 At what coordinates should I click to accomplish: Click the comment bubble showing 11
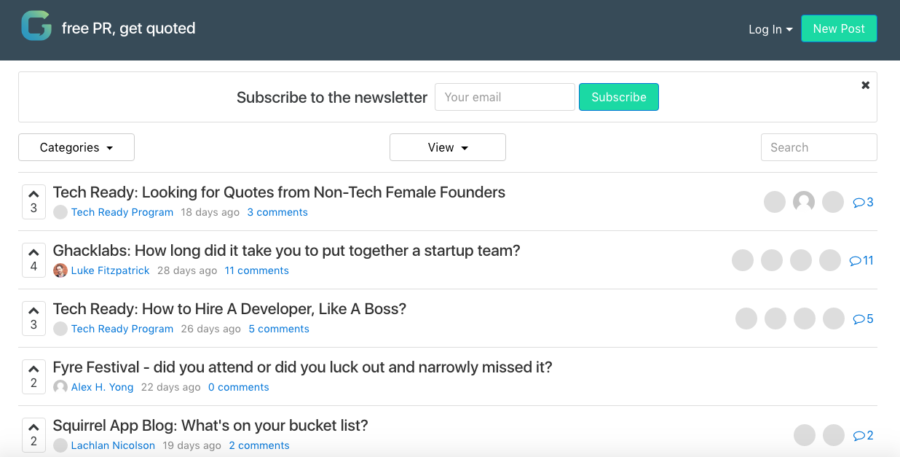861,261
